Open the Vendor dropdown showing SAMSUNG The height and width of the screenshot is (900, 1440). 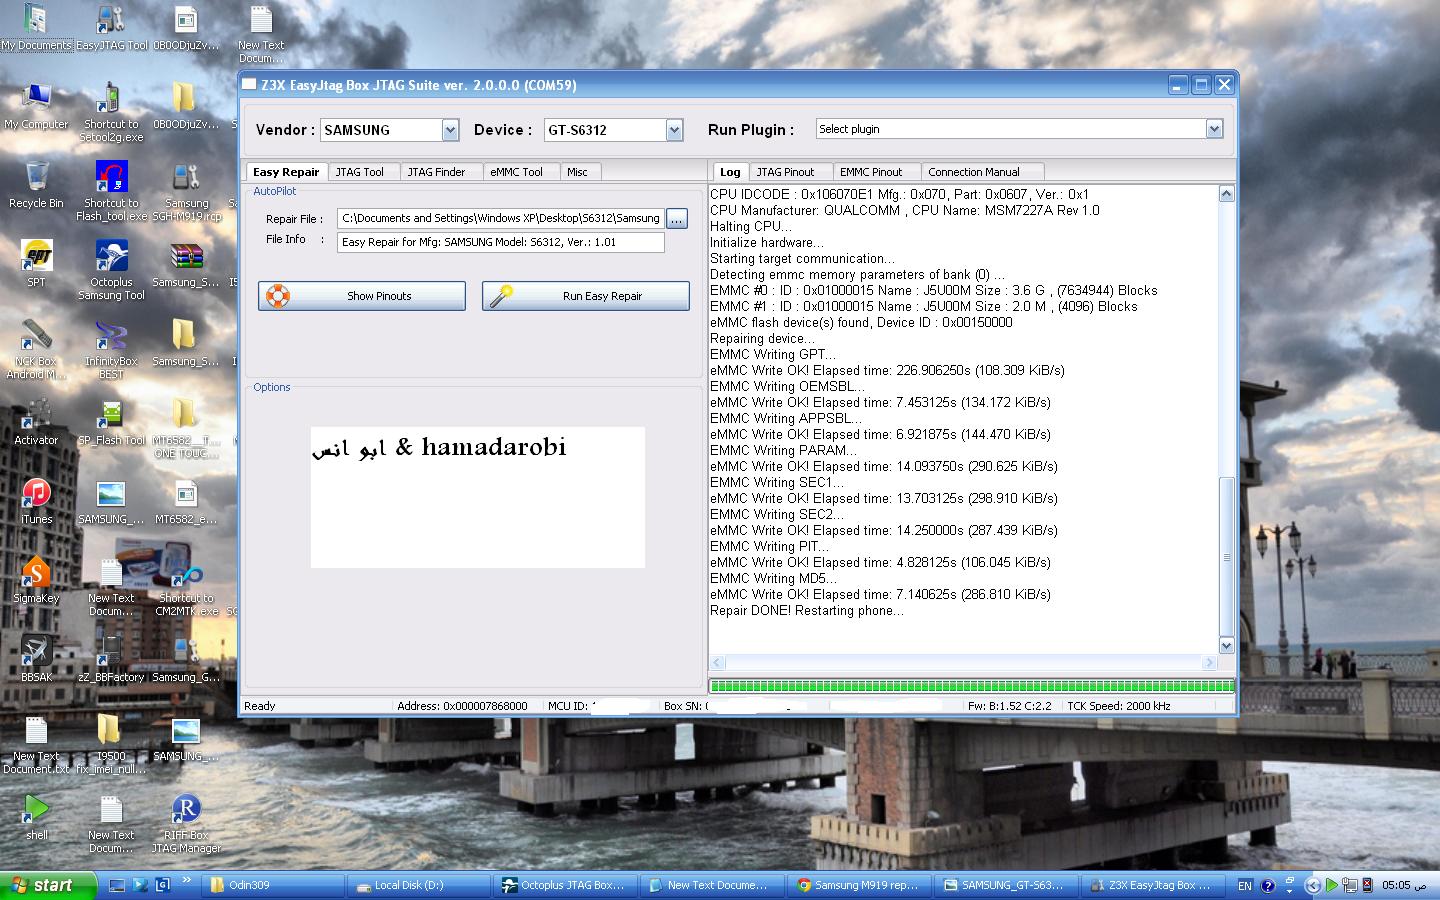450,130
